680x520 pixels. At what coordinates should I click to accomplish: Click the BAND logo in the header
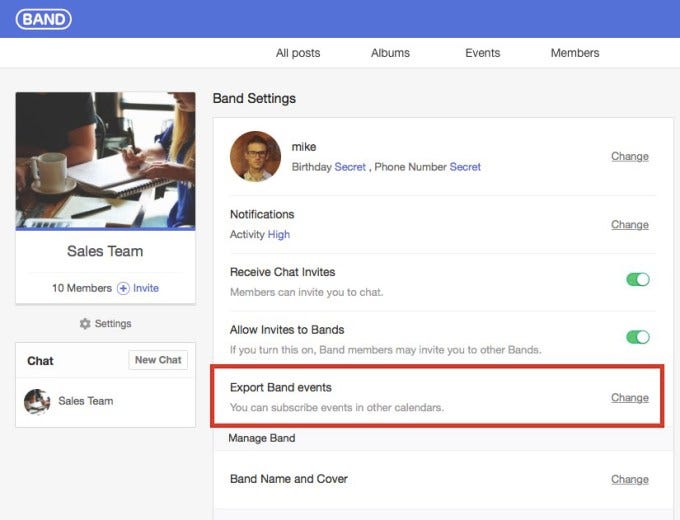point(44,20)
